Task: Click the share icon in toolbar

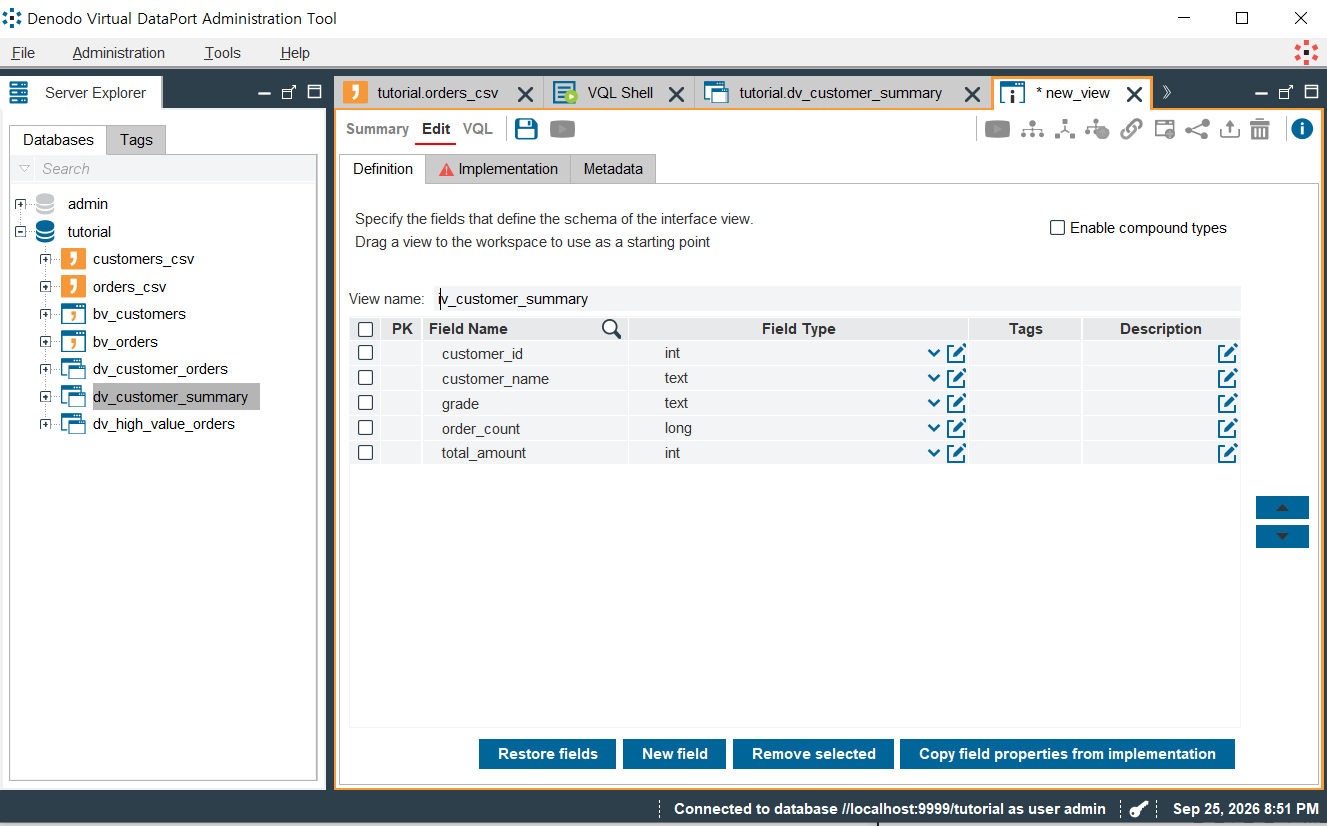Action: (1197, 129)
